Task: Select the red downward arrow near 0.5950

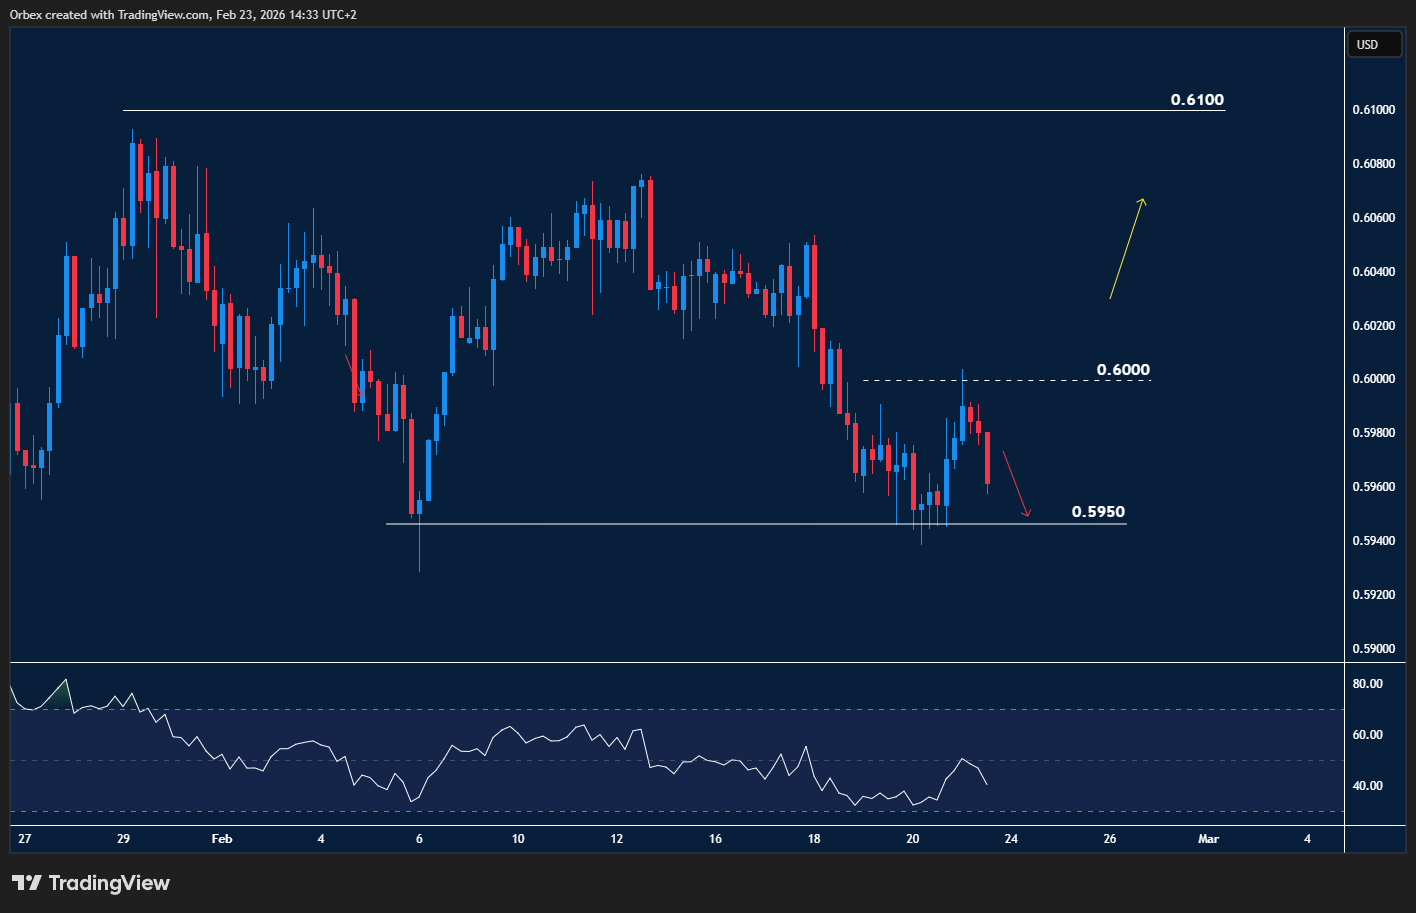Action: 1016,485
